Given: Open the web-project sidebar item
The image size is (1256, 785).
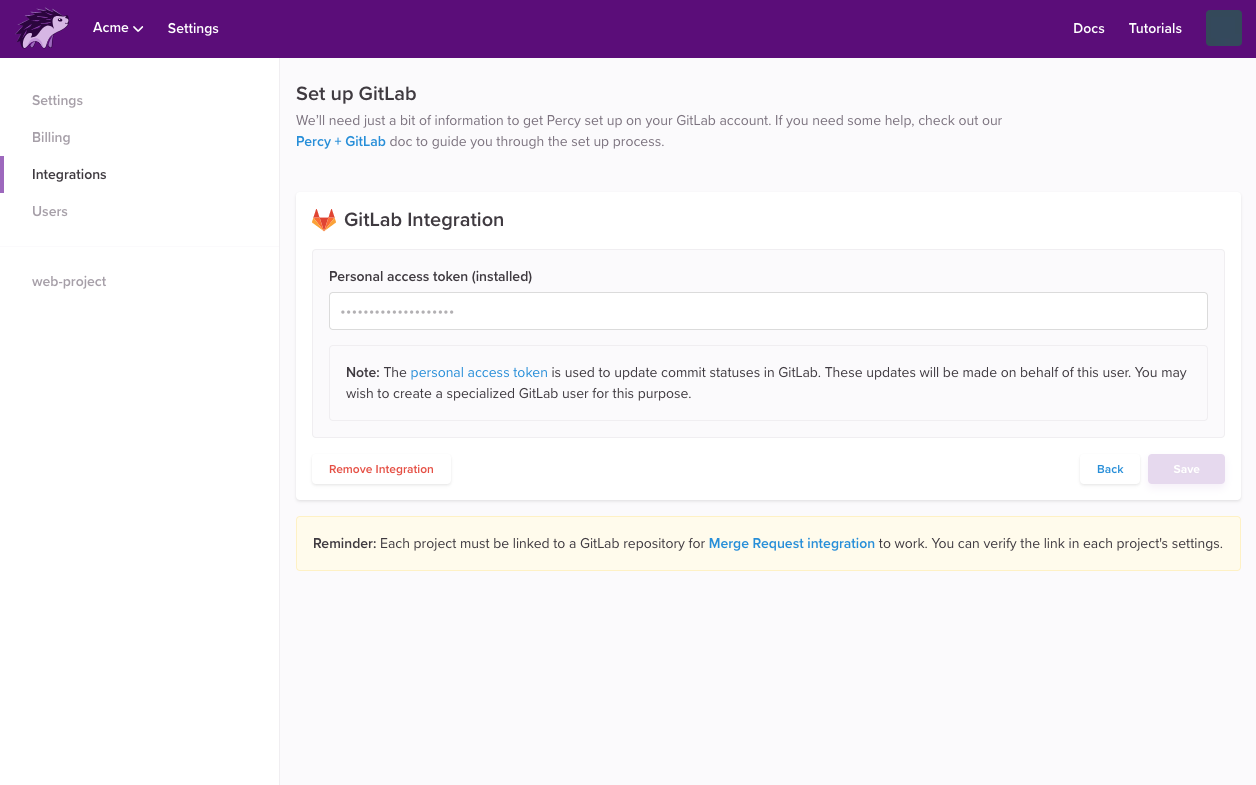Looking at the screenshot, I should pos(69,281).
